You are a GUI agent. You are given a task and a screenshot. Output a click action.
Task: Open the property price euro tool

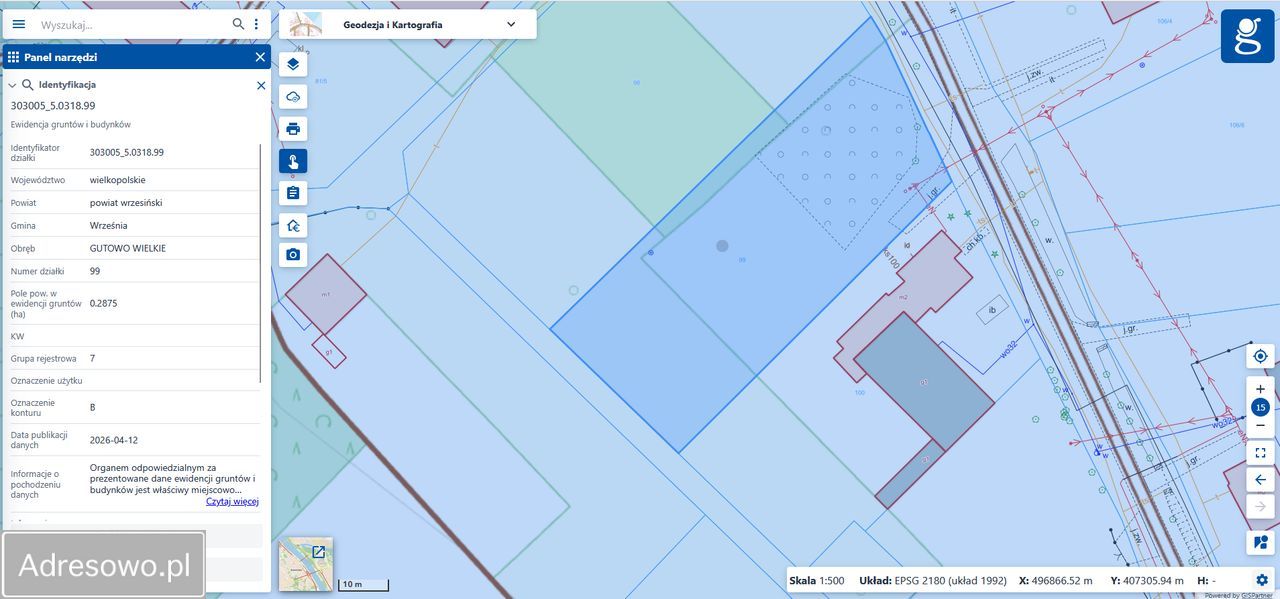[x=293, y=225]
